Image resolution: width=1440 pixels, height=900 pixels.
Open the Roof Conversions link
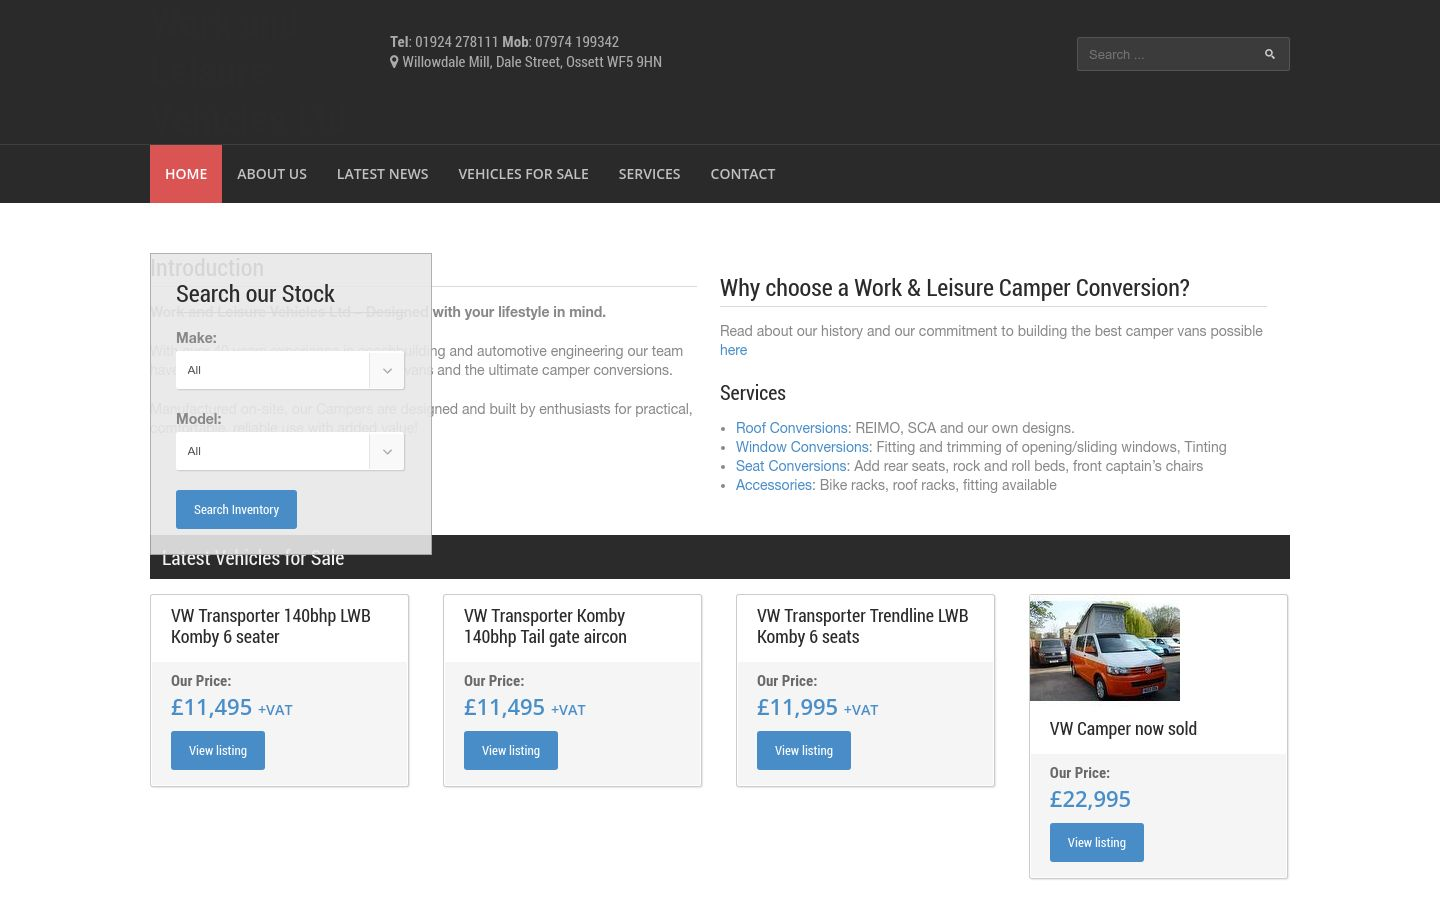(792, 428)
